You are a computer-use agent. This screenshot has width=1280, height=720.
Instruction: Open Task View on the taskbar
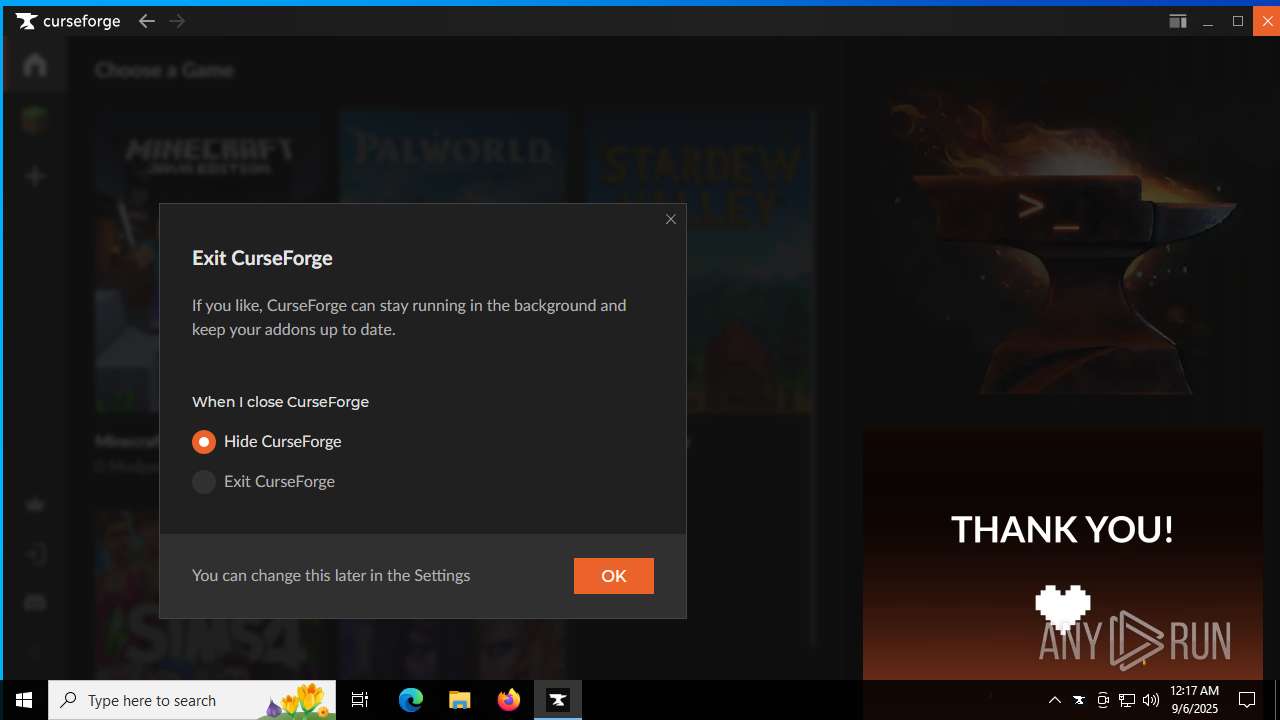coord(360,700)
